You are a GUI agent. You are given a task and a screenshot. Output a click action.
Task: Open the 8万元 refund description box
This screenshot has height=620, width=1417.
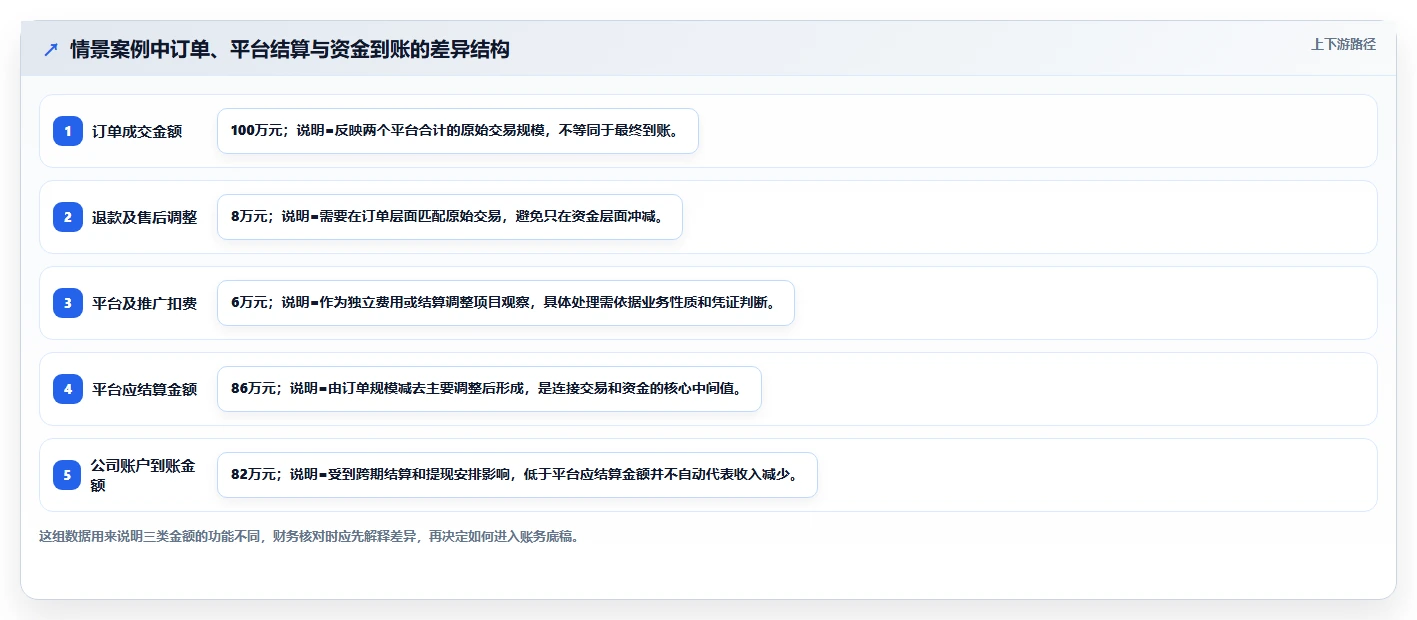[450, 217]
